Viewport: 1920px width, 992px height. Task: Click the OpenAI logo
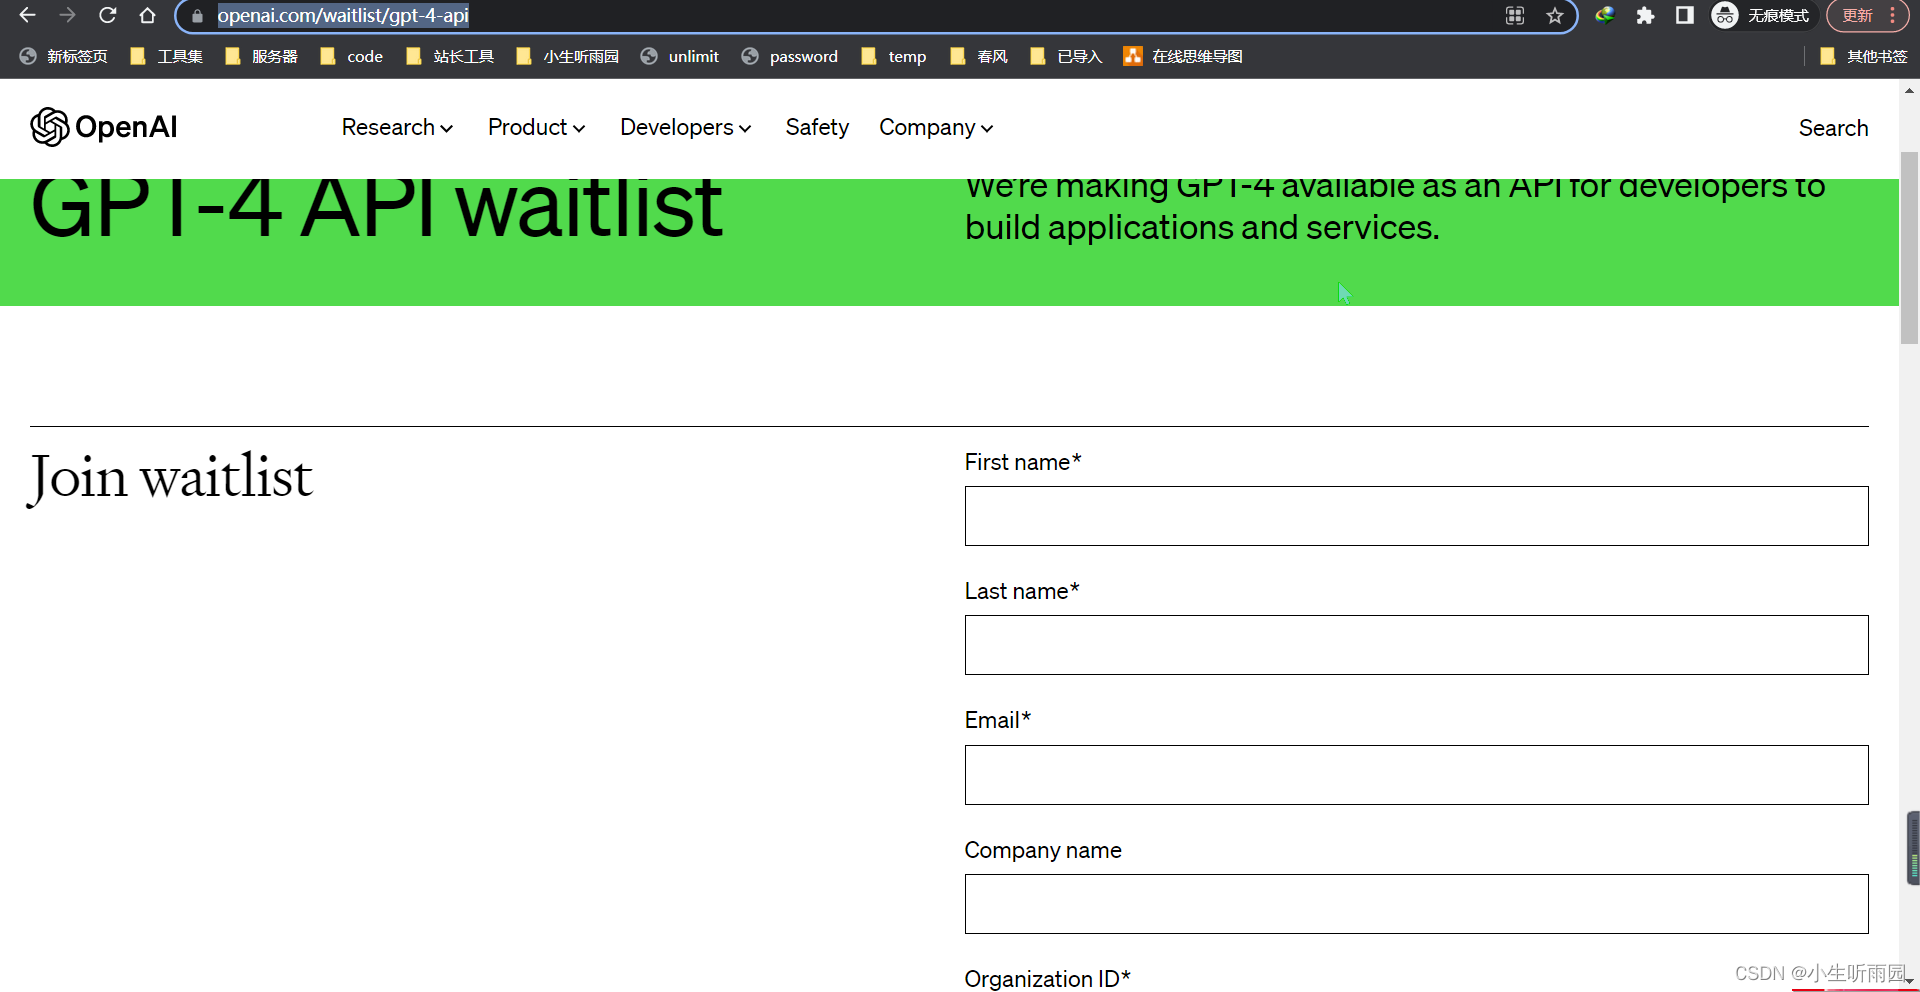click(104, 127)
